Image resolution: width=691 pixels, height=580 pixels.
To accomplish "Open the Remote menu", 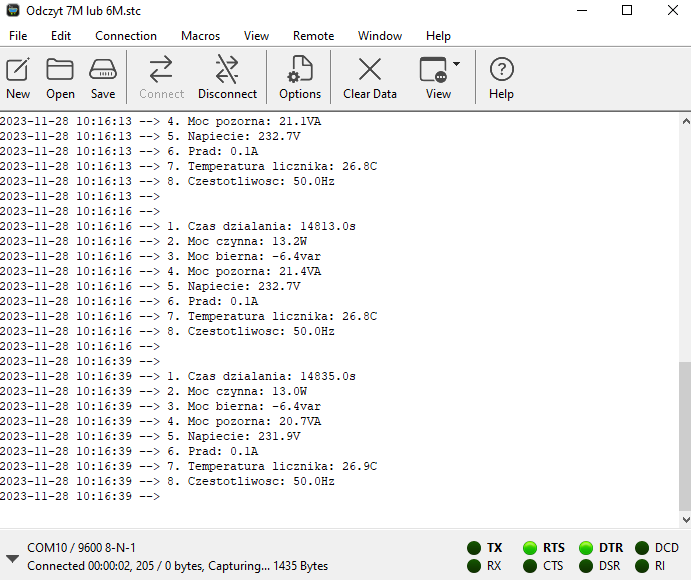I will (313, 36).
